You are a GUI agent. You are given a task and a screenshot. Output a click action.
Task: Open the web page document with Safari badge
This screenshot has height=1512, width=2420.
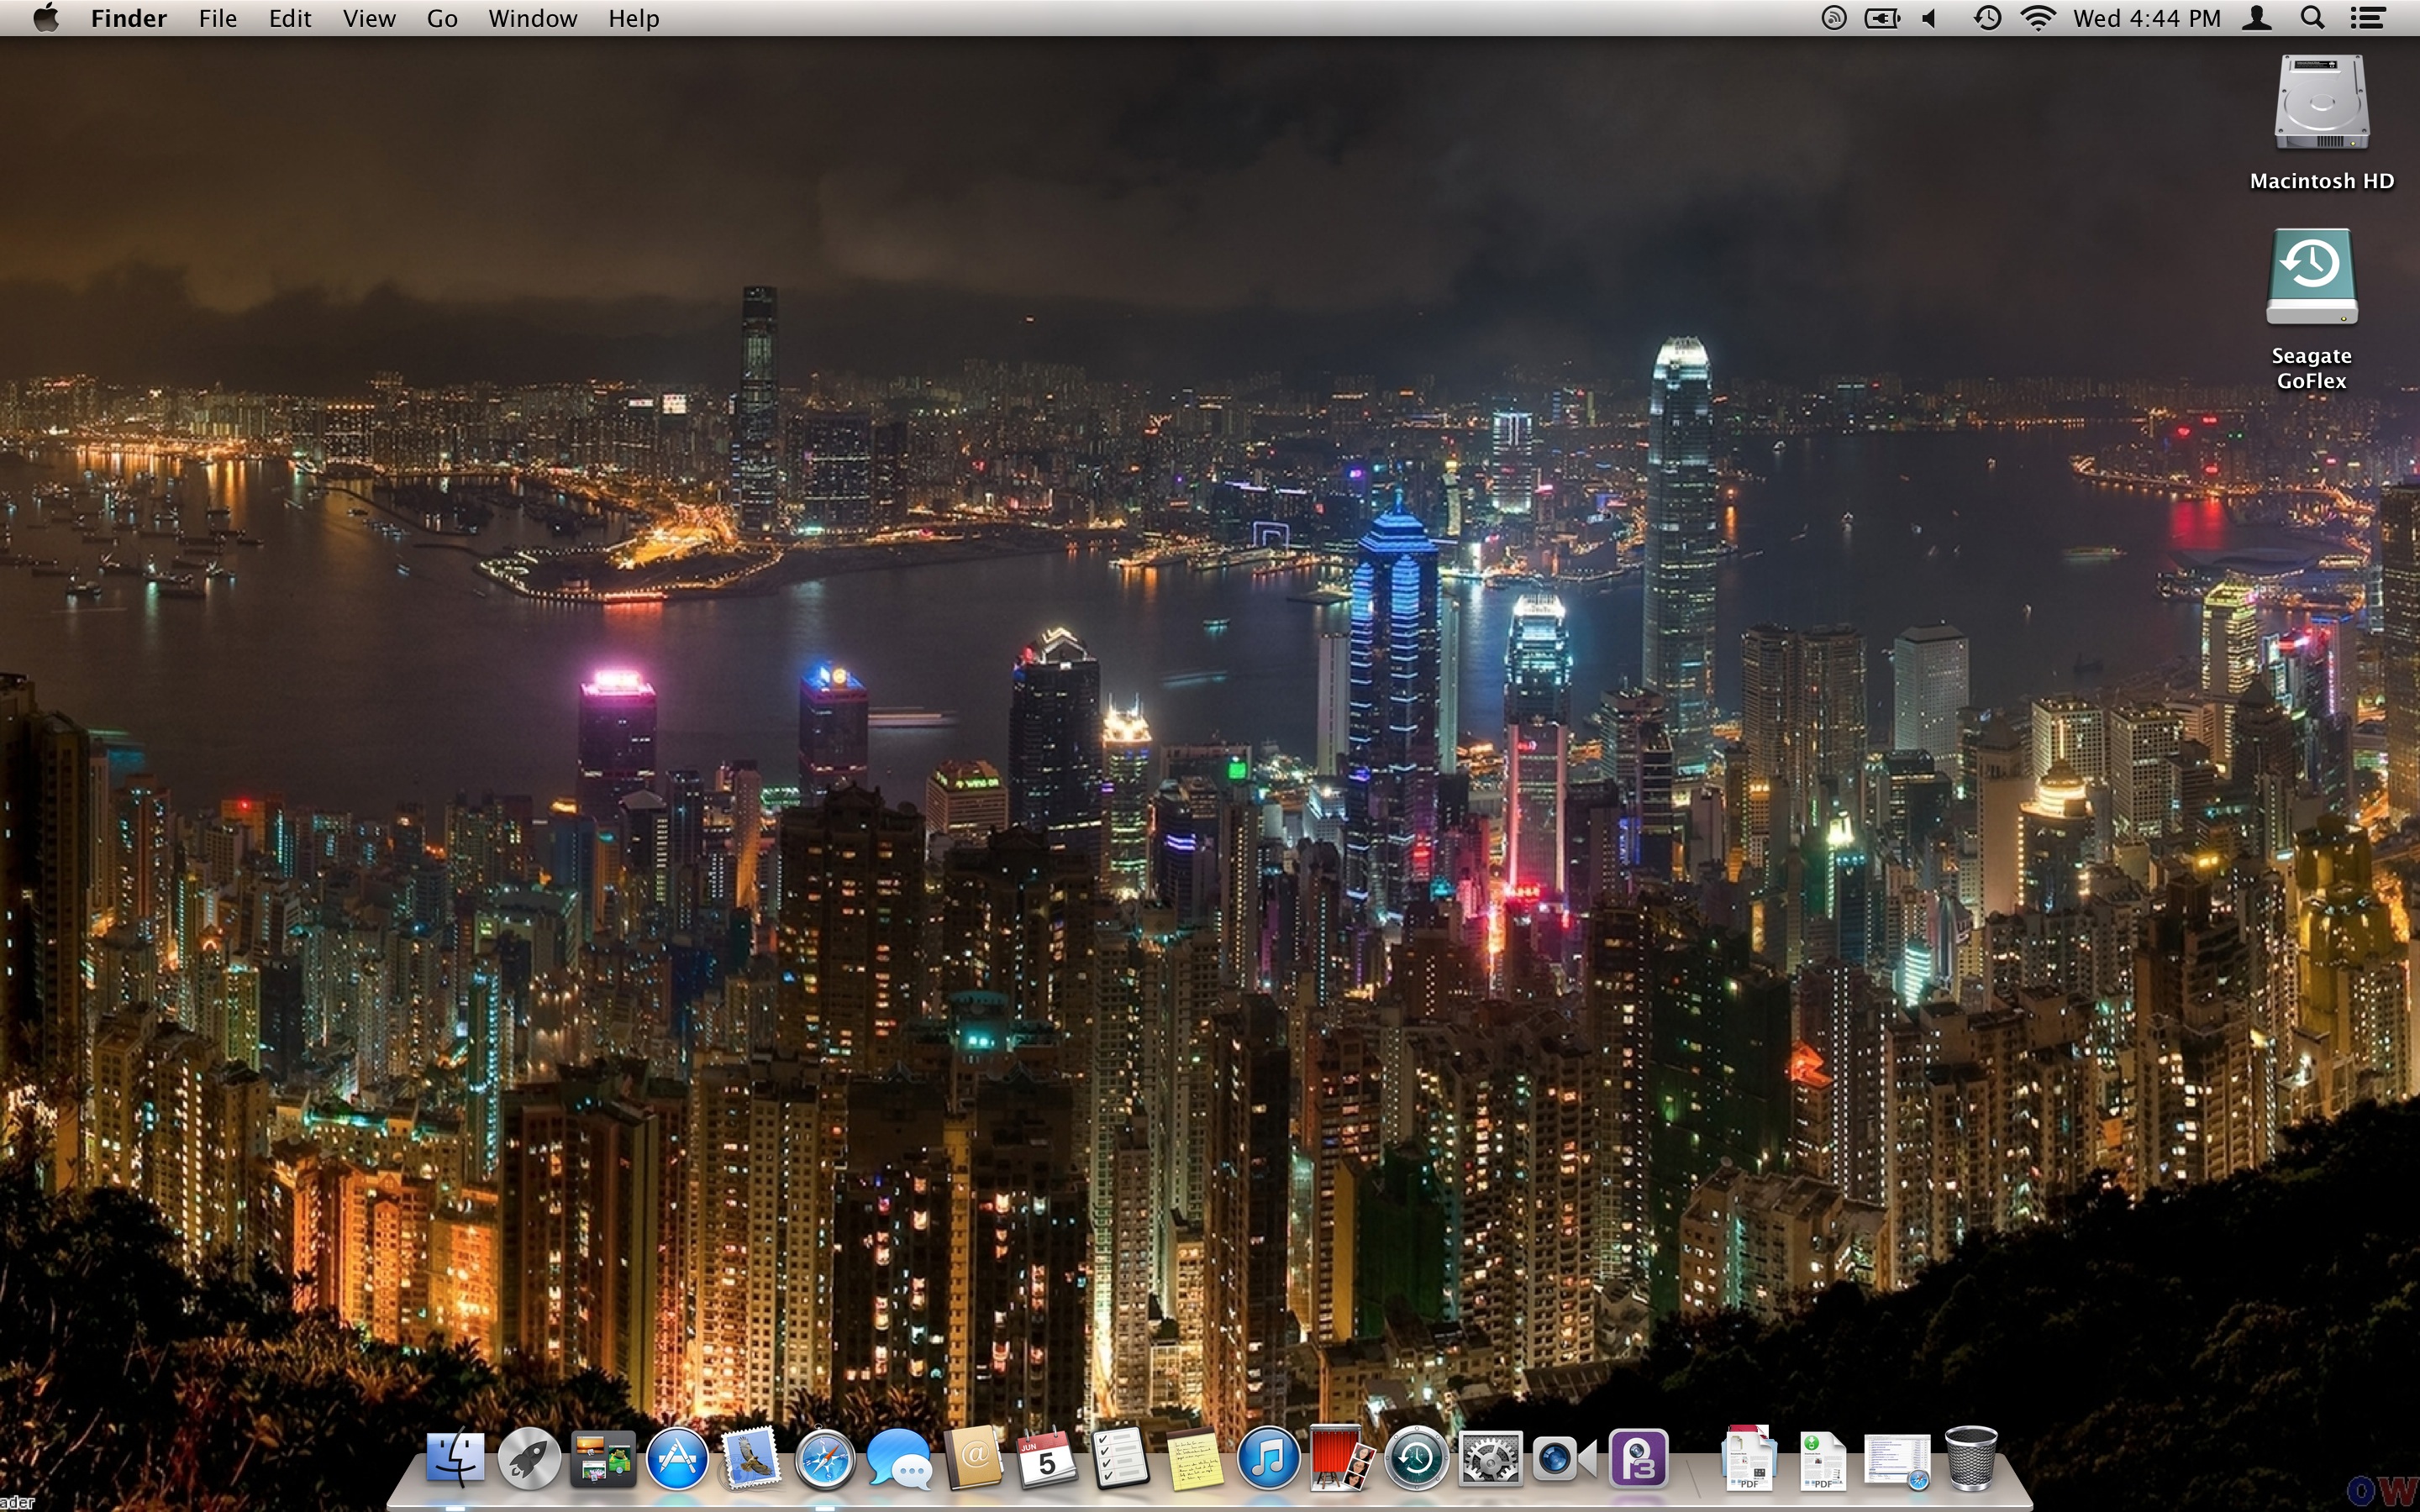[x=1897, y=1461]
